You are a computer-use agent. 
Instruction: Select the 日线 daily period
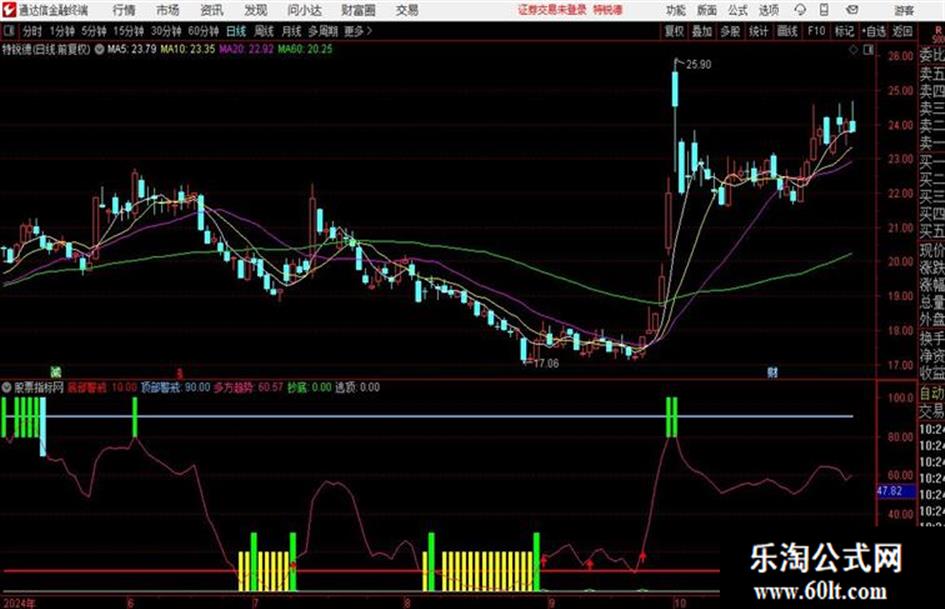click(x=236, y=31)
